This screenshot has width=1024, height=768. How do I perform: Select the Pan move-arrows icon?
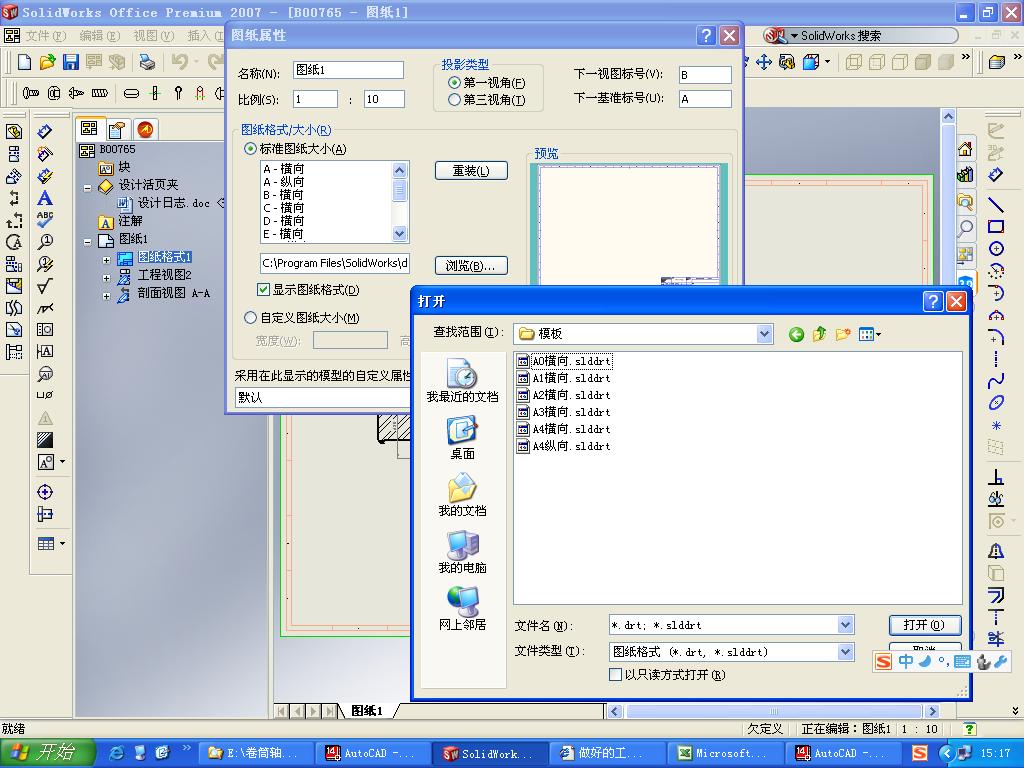tap(763, 62)
